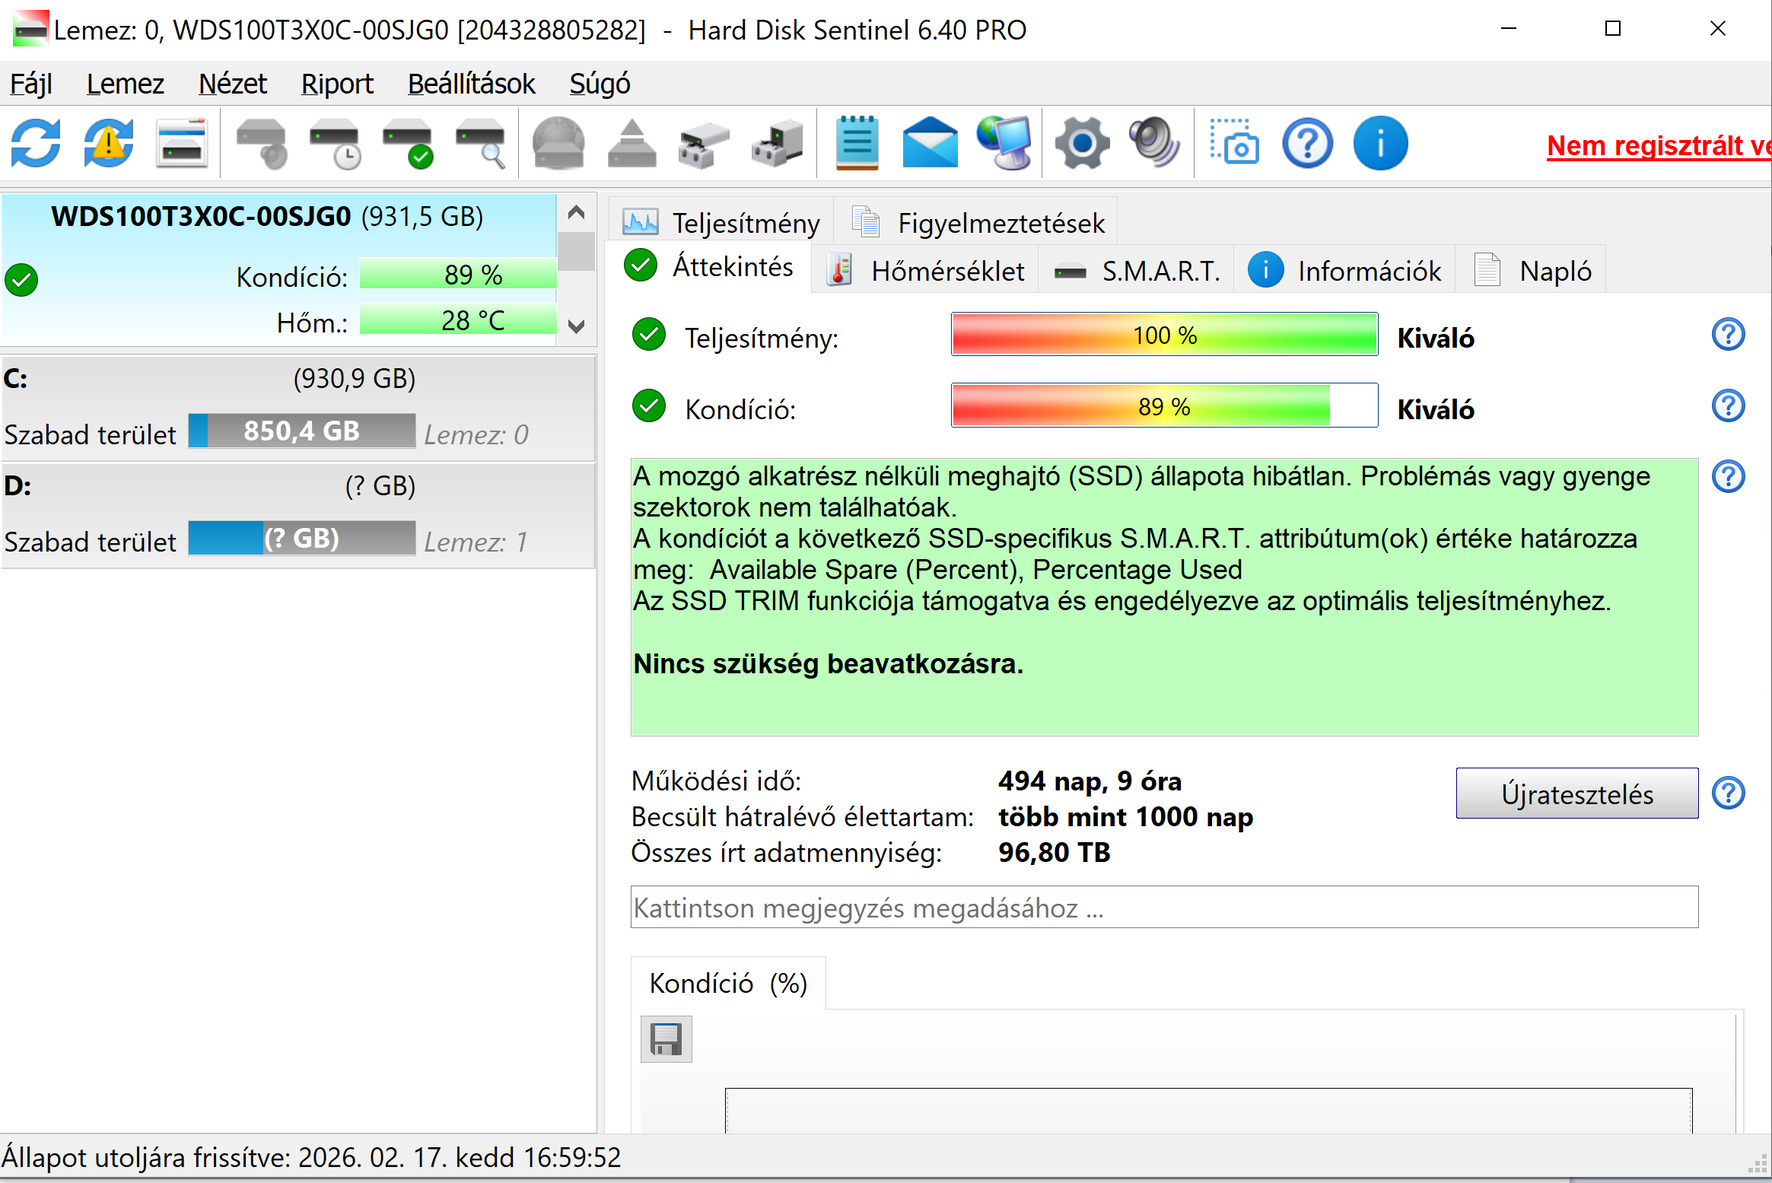The width and height of the screenshot is (1772, 1183).
Task: Click the Újratesztelés button
Action: coord(1577,794)
